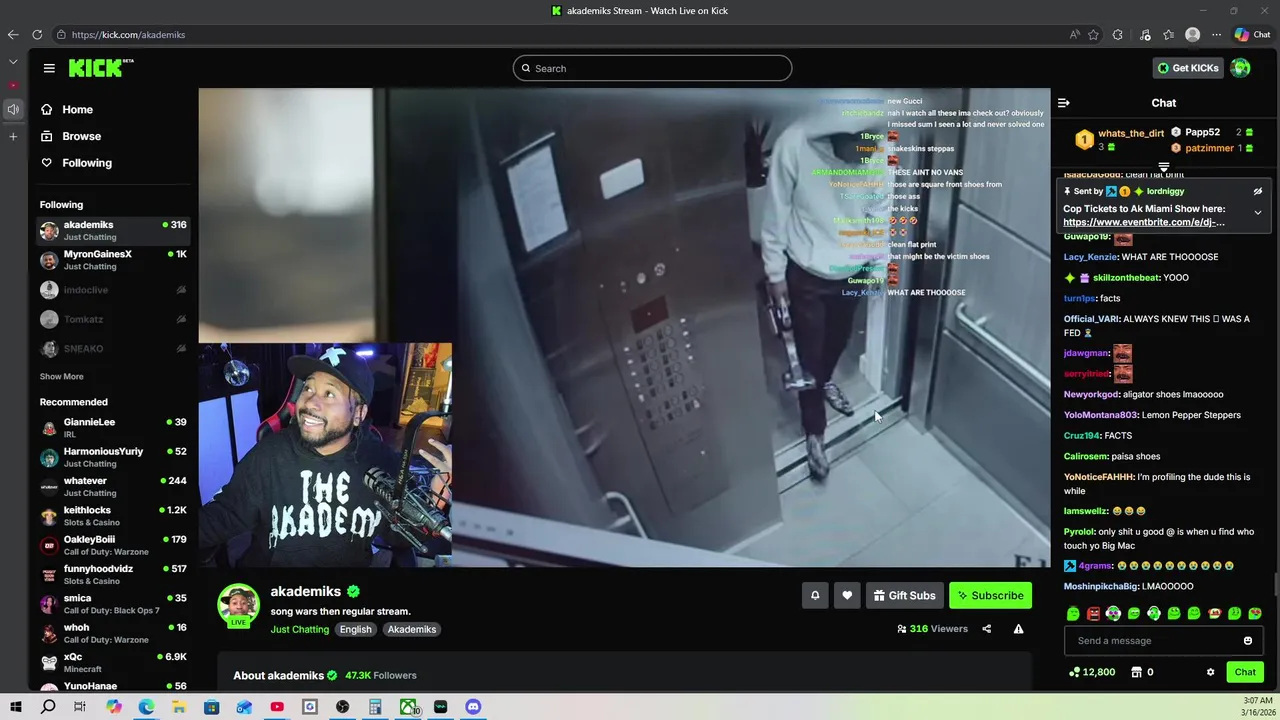Viewport: 1280px width, 720px height.
Task: Click the share stream icon
Action: point(986,629)
